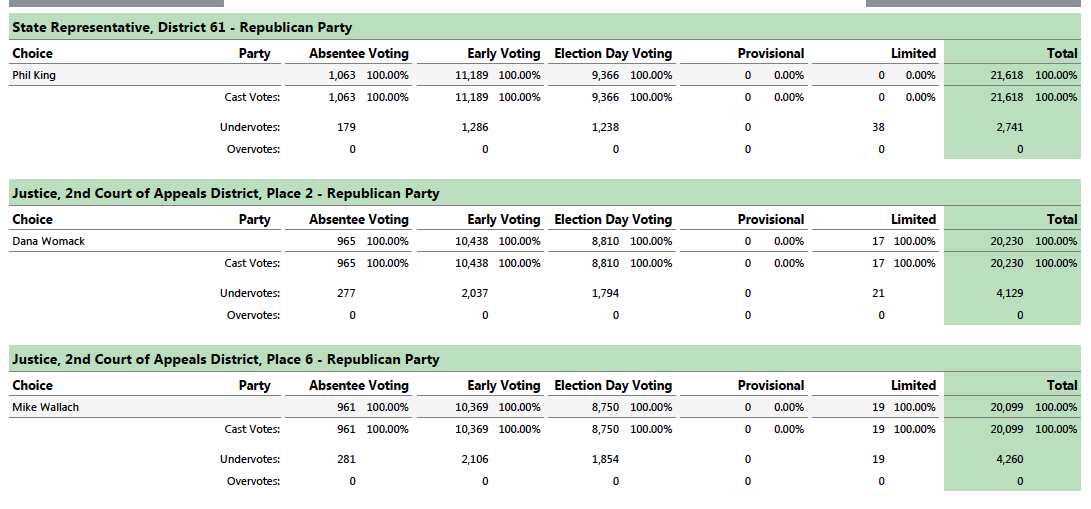The image size is (1091, 509).
Task: Click the Early Voting column header in Place 2
Action: pyautogui.click(x=504, y=220)
